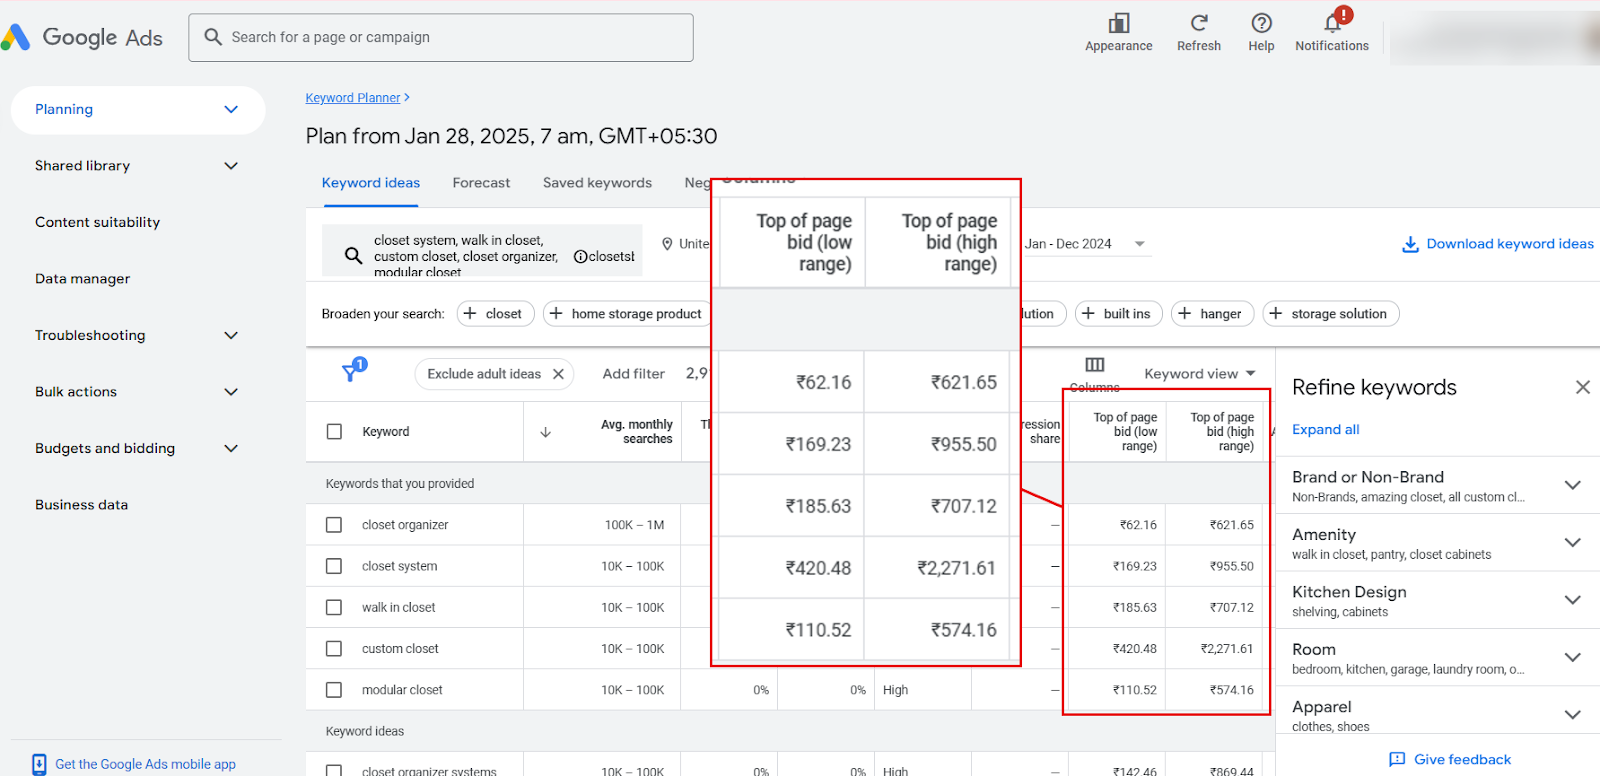Expand the Shared library section
The width and height of the screenshot is (1600, 776).
point(231,166)
